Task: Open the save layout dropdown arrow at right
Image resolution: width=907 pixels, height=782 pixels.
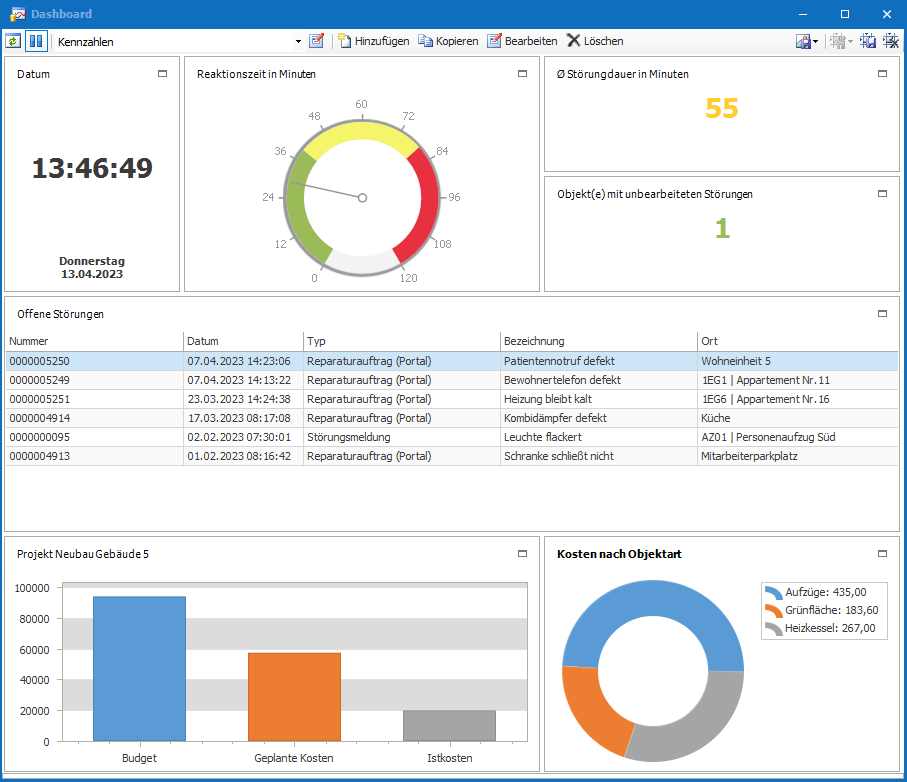Action: (816, 42)
